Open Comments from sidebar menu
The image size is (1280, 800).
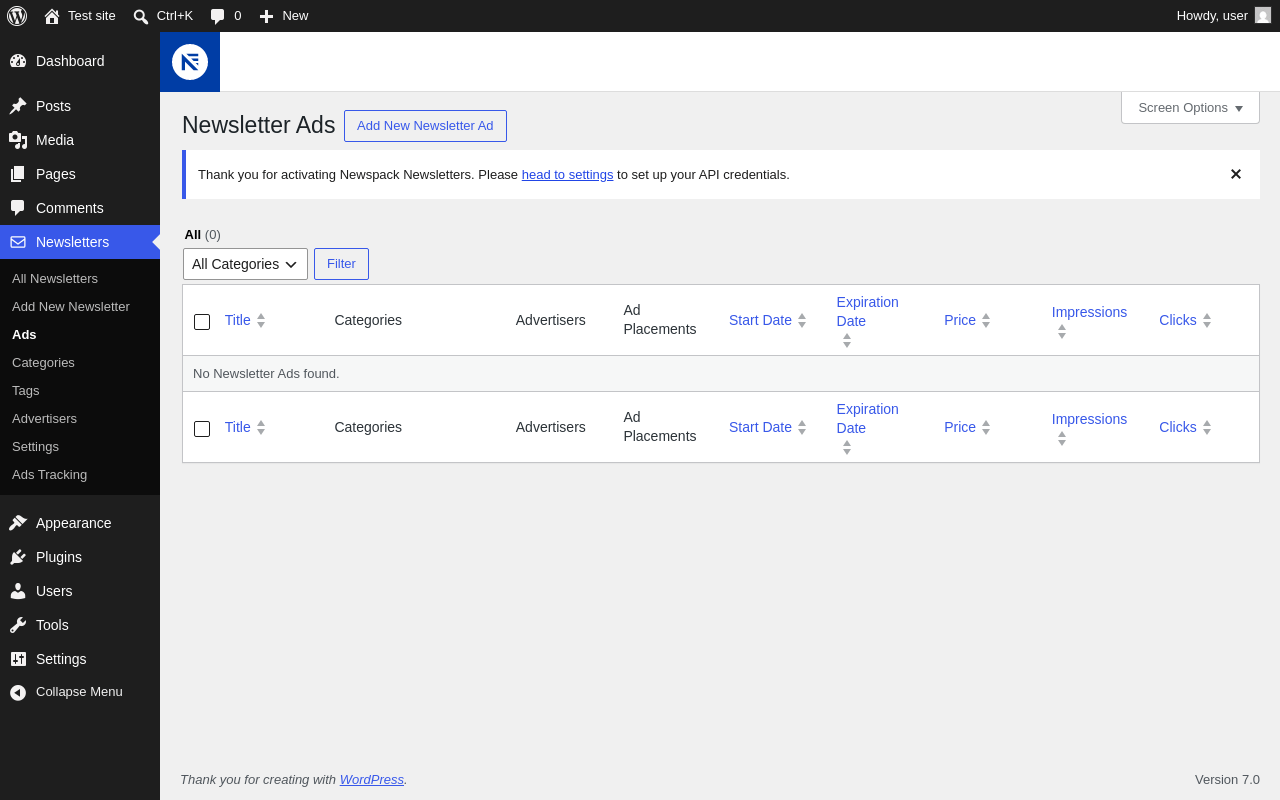80,208
